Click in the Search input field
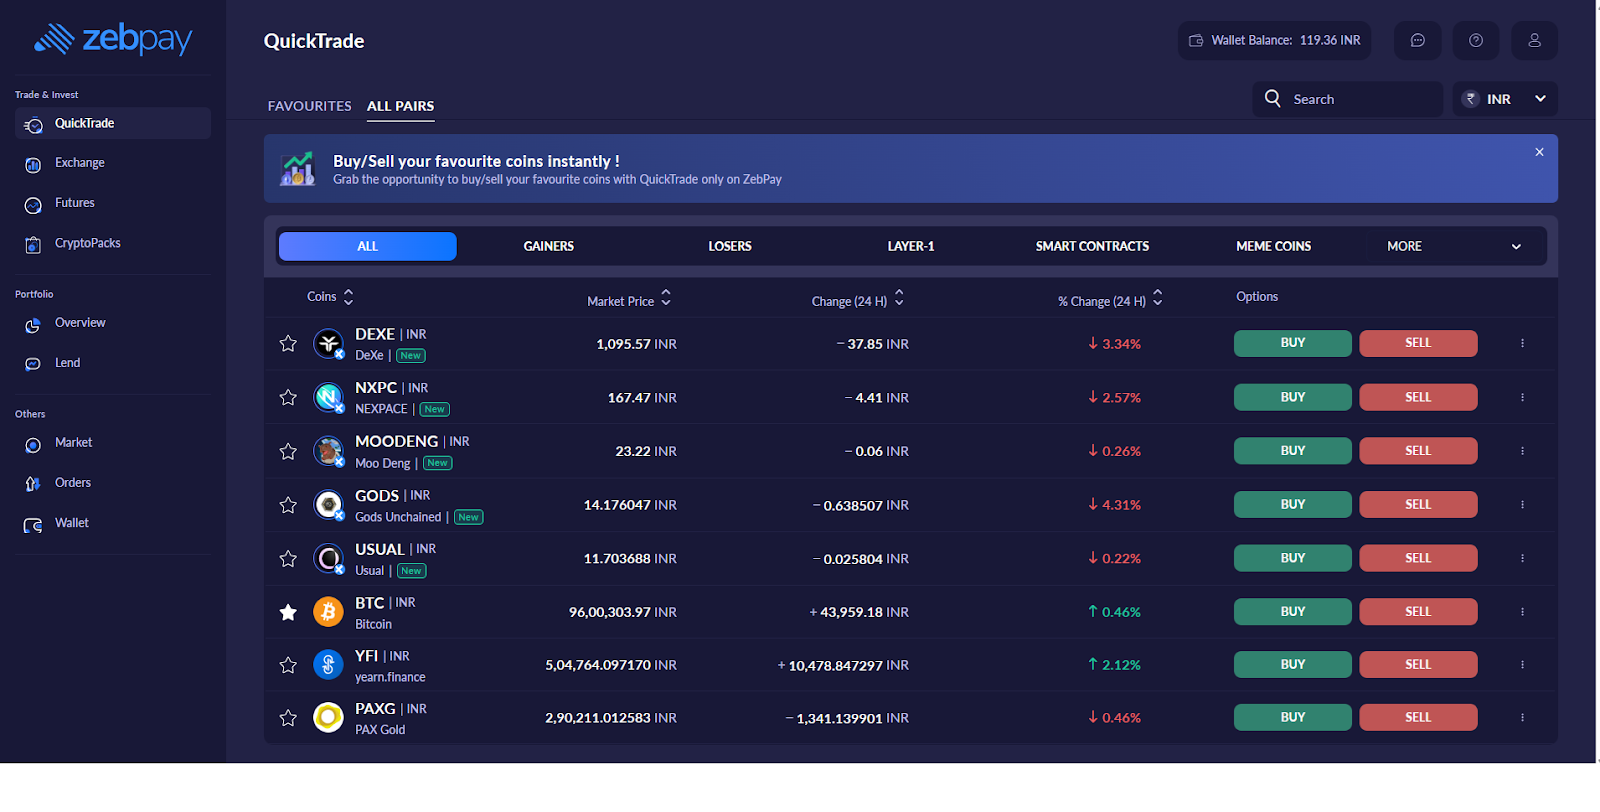 click(1347, 99)
